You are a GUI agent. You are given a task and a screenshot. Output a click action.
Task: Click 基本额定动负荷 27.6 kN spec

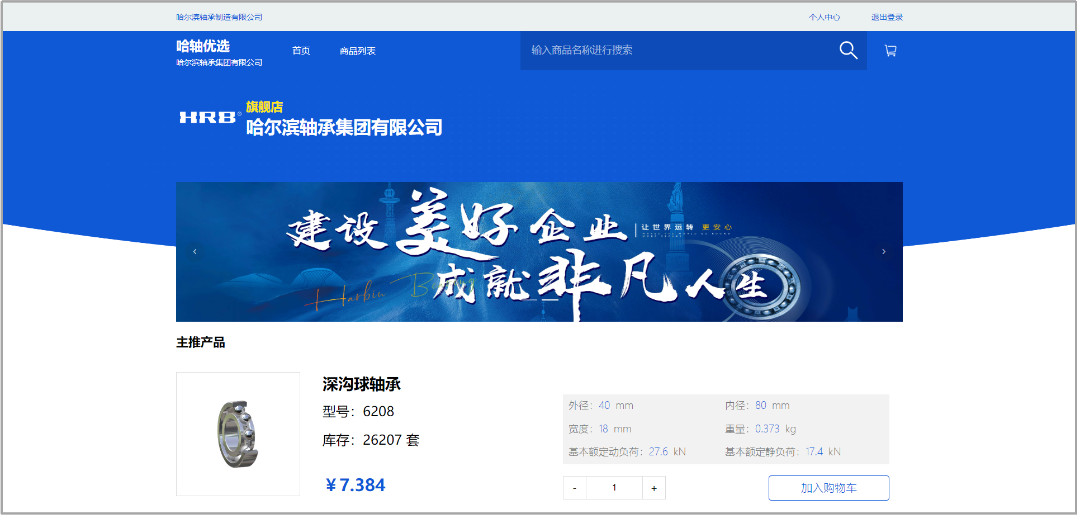click(627, 453)
